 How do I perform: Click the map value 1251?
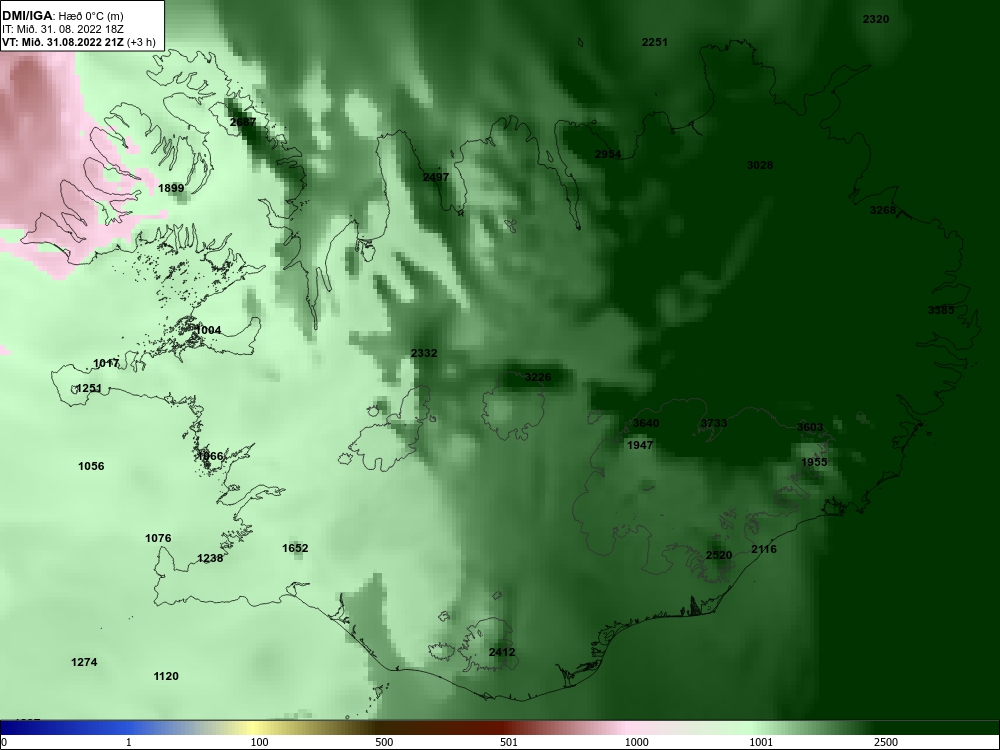point(89,388)
